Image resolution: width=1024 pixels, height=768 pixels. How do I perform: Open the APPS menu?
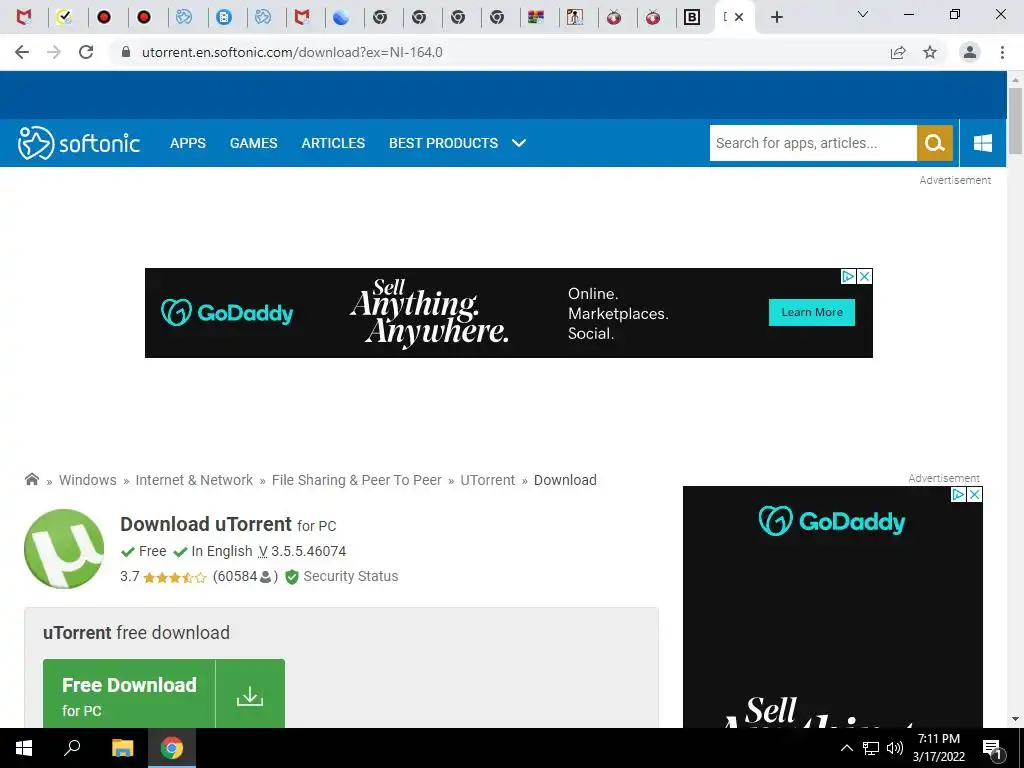[187, 143]
